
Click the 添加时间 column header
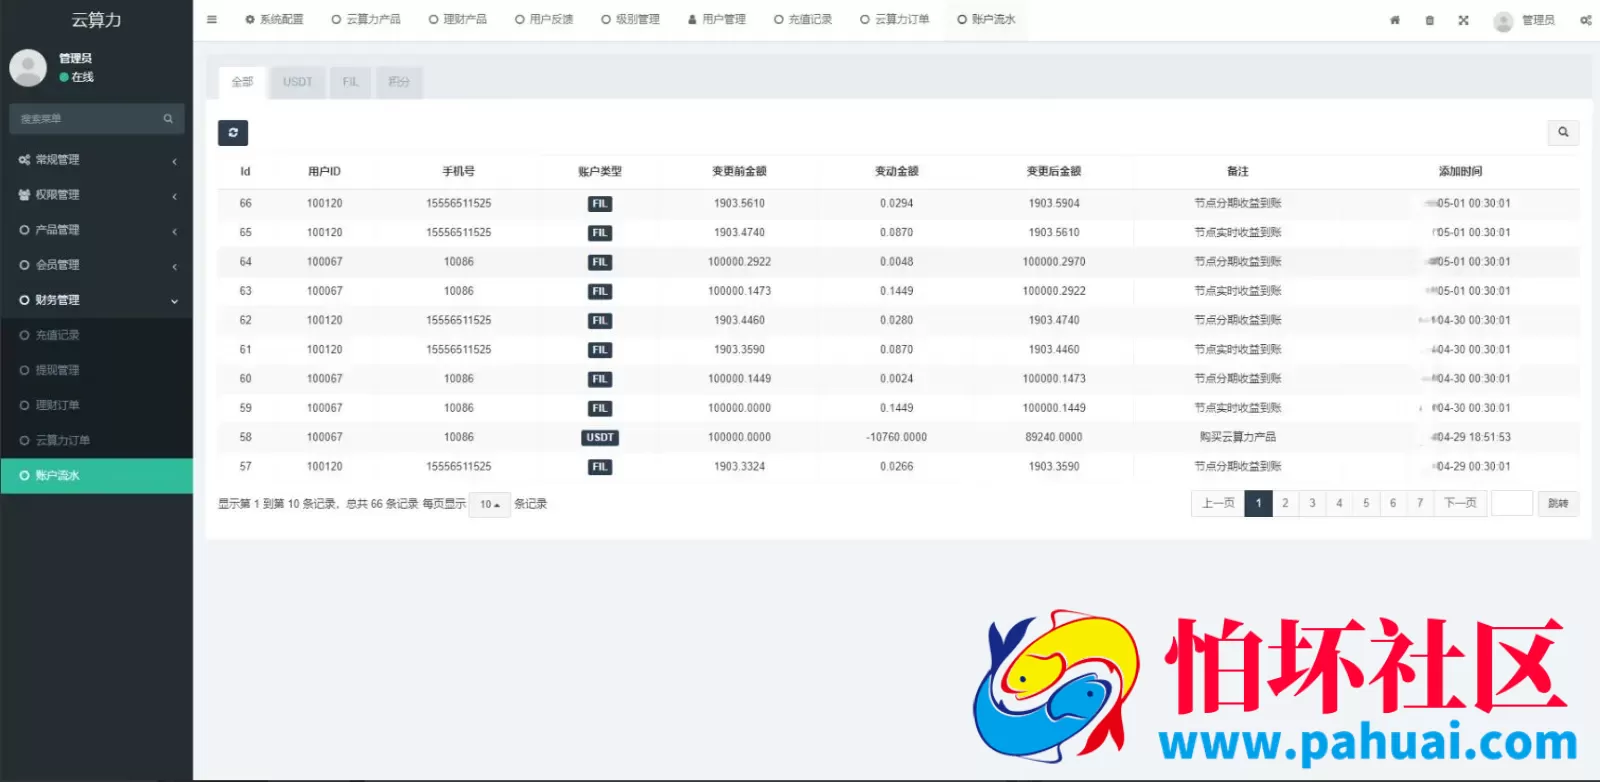[1460, 172]
